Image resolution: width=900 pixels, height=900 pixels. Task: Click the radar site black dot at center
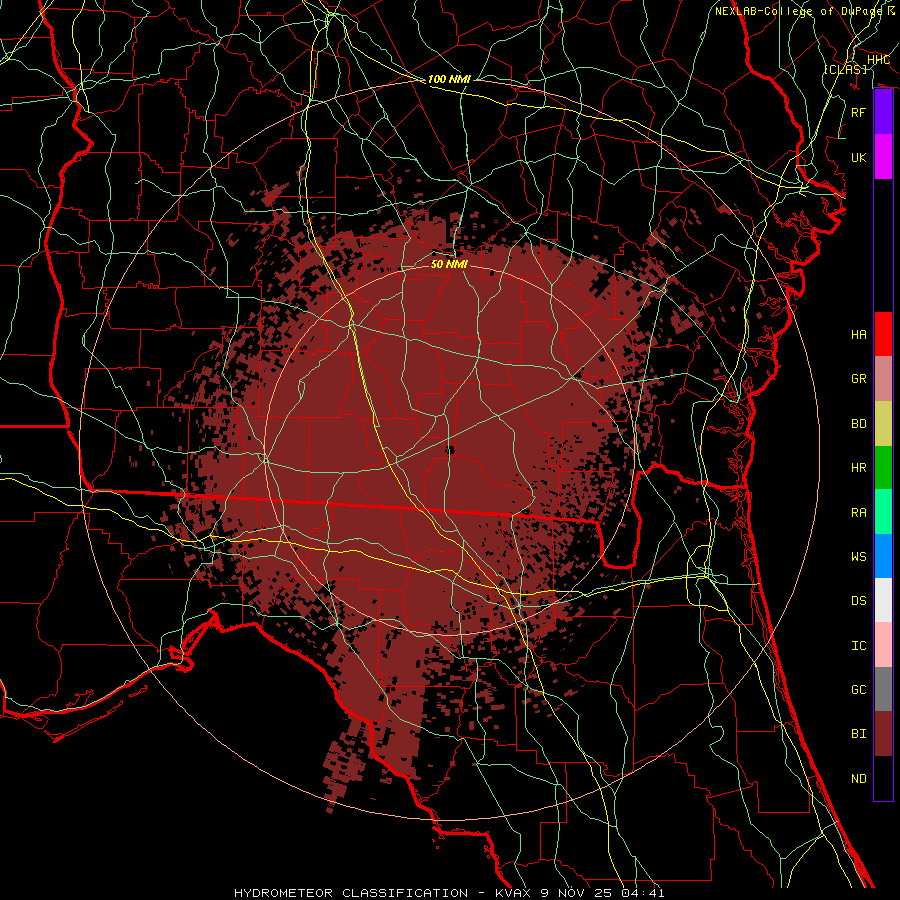tap(450, 450)
